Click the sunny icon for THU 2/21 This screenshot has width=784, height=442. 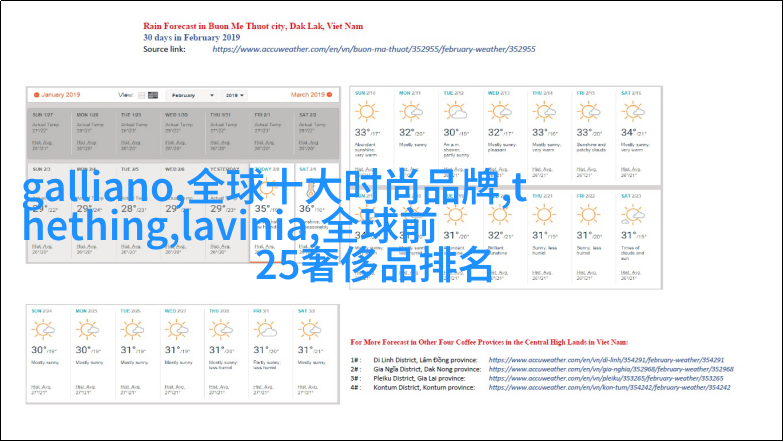(x=544, y=215)
